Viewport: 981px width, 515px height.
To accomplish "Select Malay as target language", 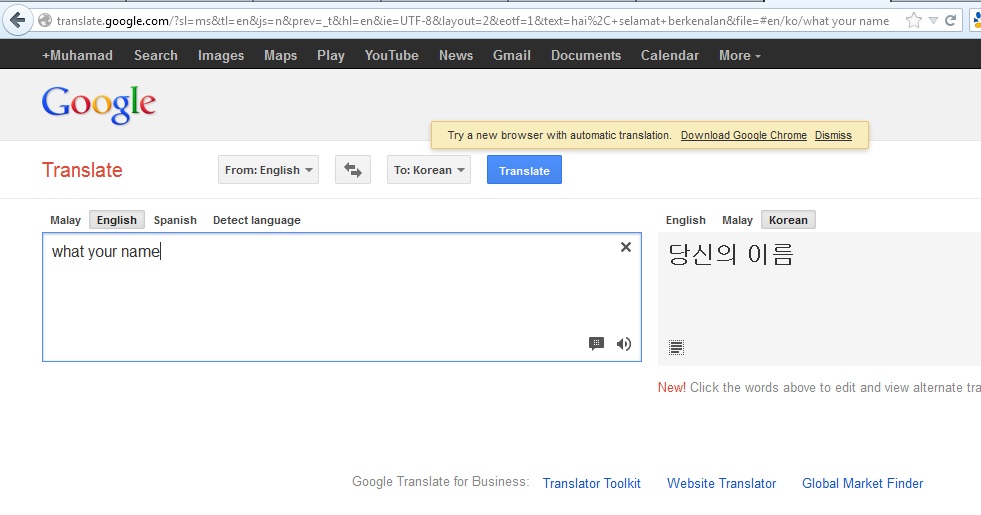I will coord(737,220).
